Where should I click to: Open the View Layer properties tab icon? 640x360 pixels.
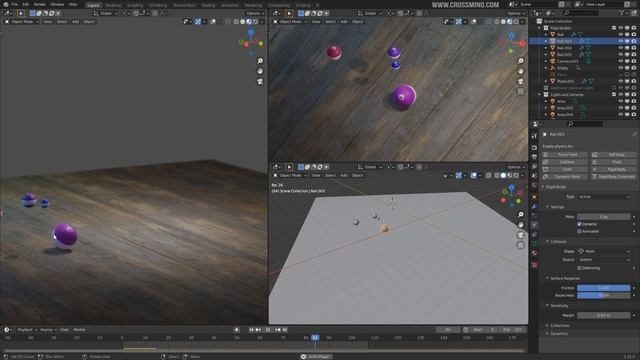[535, 167]
